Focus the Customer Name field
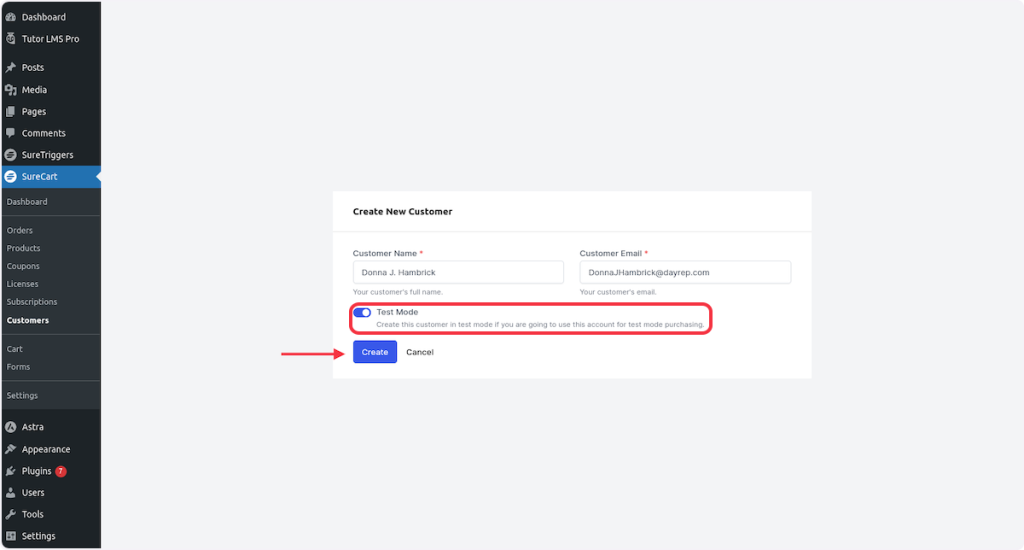Viewport: 1024px width, 550px height. tap(458, 272)
